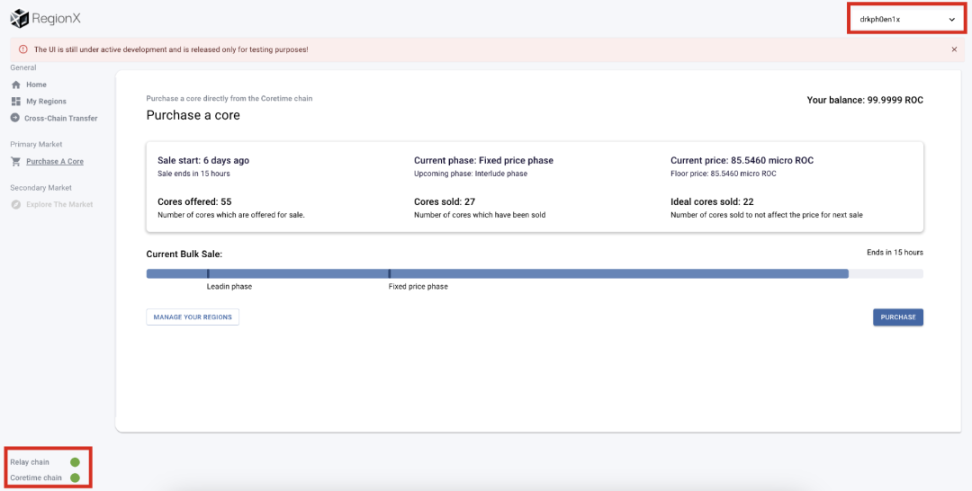972x491 pixels.
Task: Go to the Home page
Action: pos(36,85)
